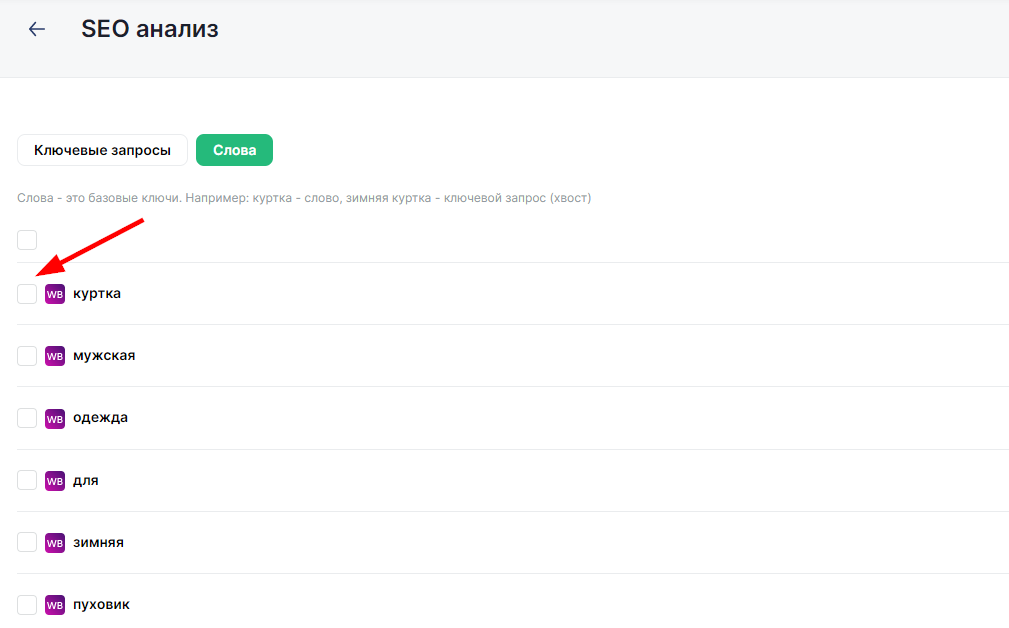
Task: Tick the select-all checkbox above the word list
Action: coord(27,240)
